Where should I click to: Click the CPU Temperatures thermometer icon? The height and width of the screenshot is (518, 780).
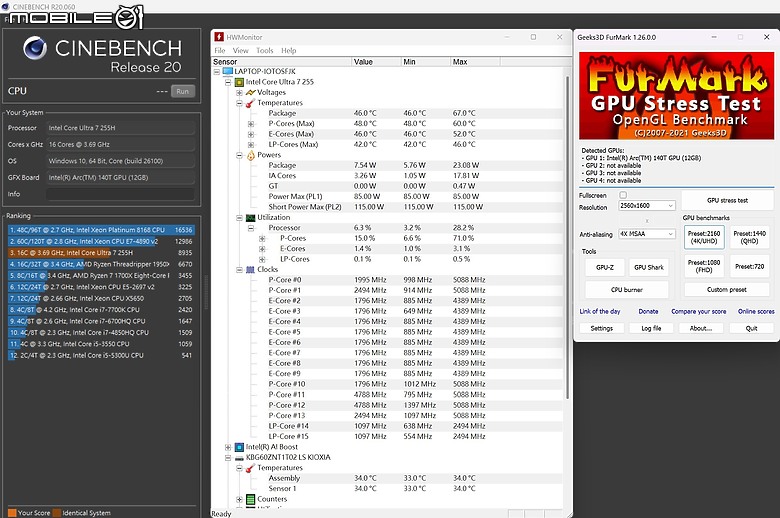coord(251,103)
